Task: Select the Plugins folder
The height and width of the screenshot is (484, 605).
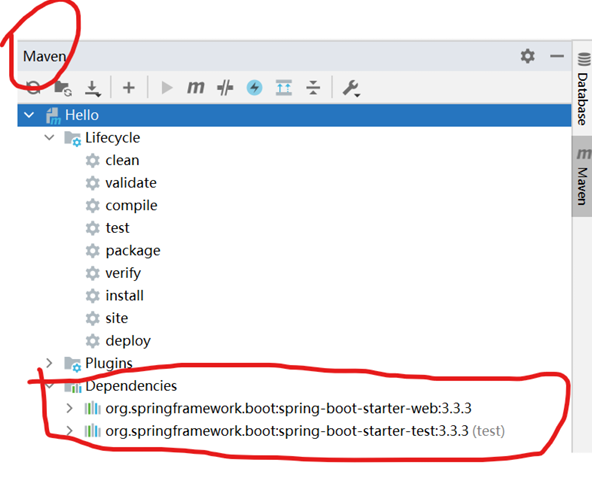Action: 108,363
